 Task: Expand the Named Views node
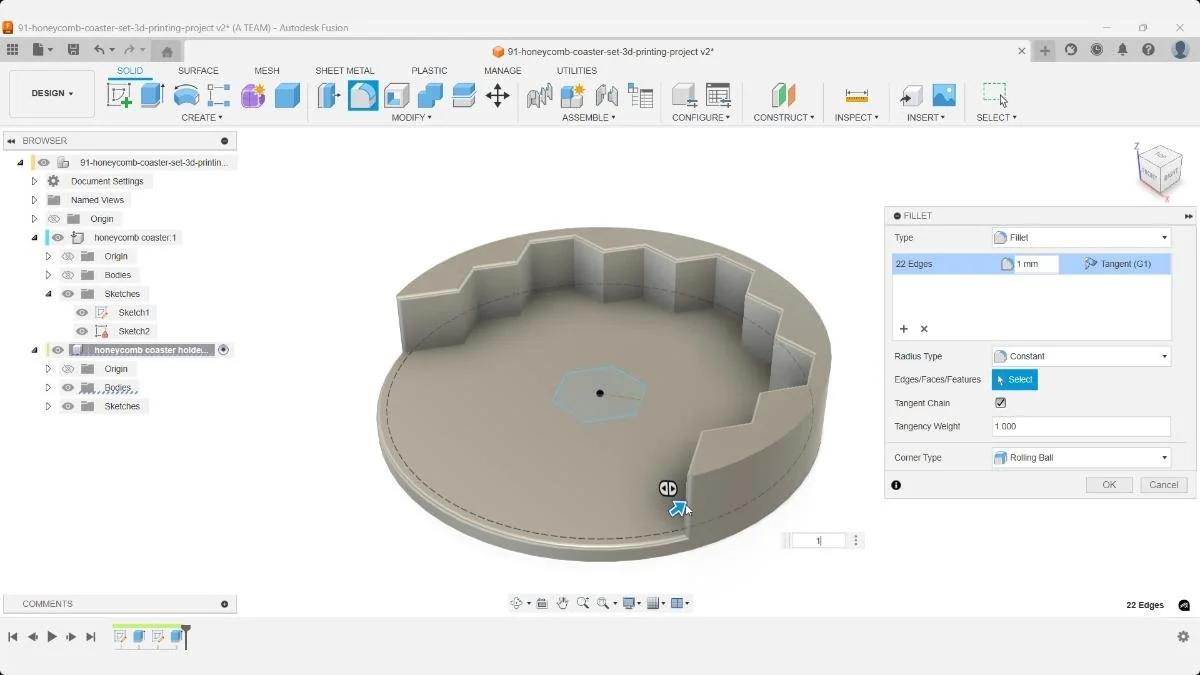point(34,200)
